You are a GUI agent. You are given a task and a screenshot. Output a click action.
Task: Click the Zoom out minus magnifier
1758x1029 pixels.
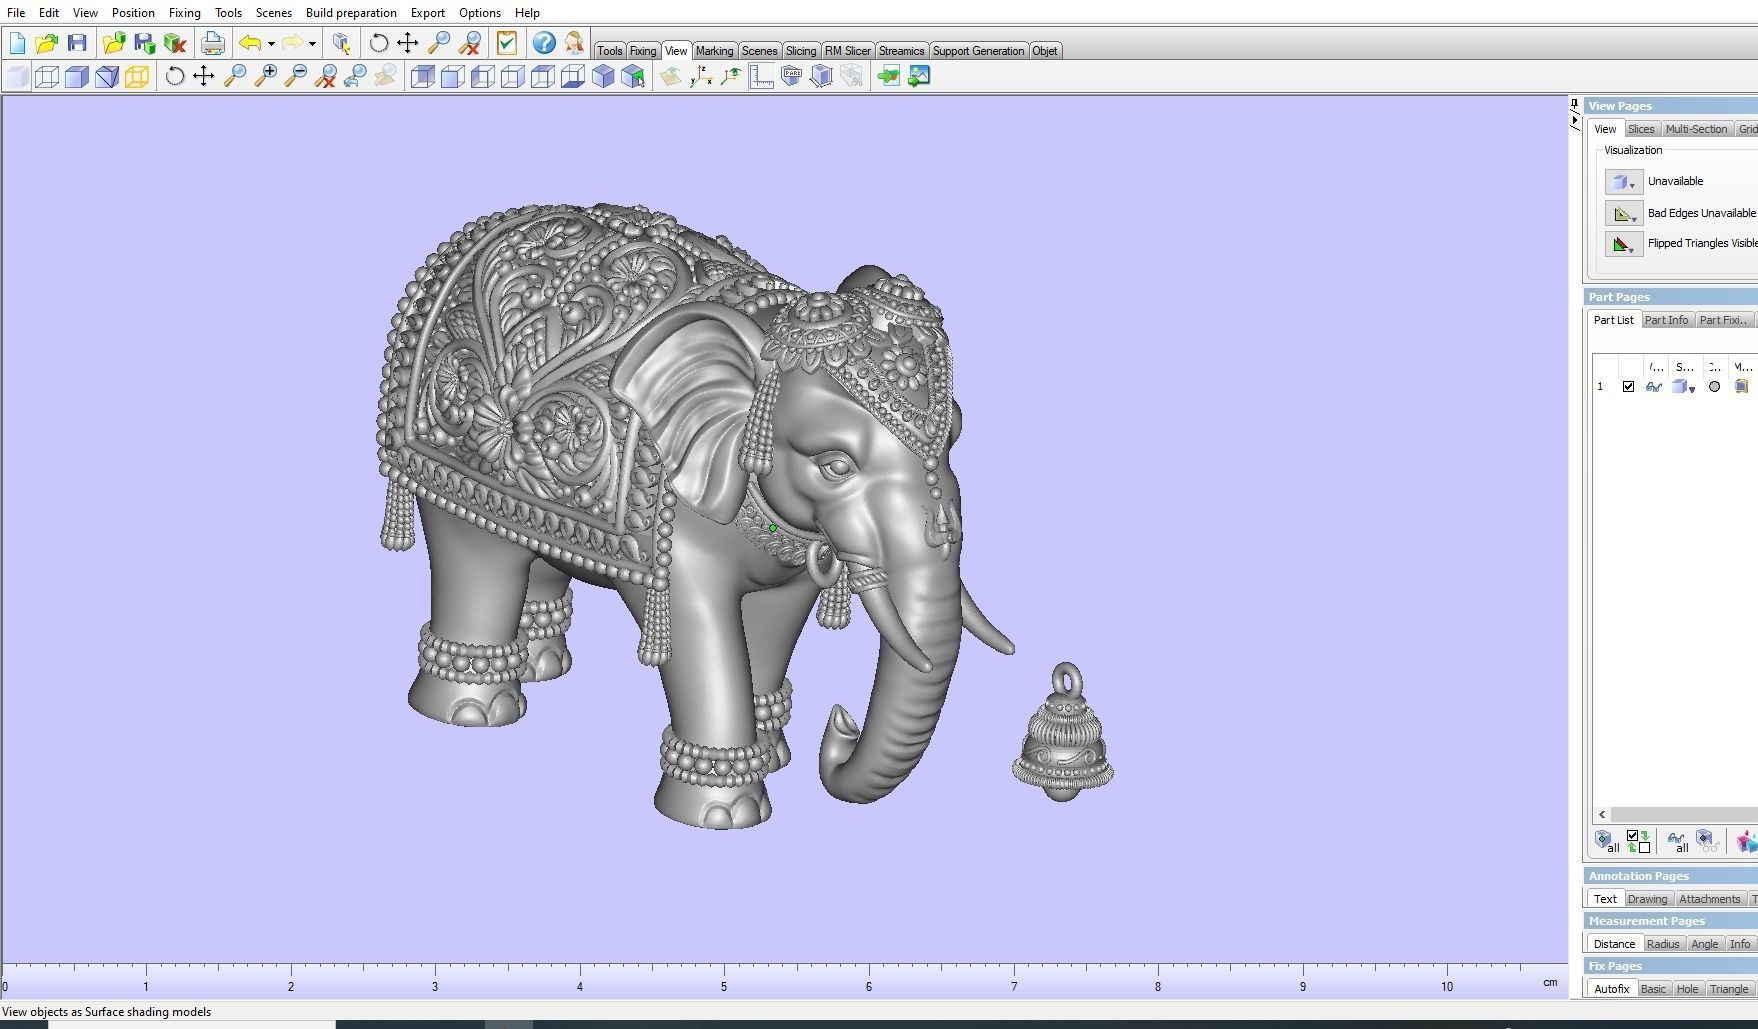[x=295, y=76]
